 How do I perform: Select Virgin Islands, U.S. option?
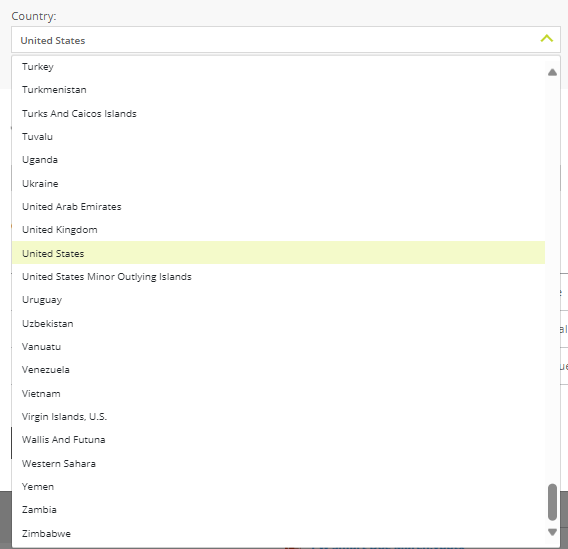pos(278,417)
